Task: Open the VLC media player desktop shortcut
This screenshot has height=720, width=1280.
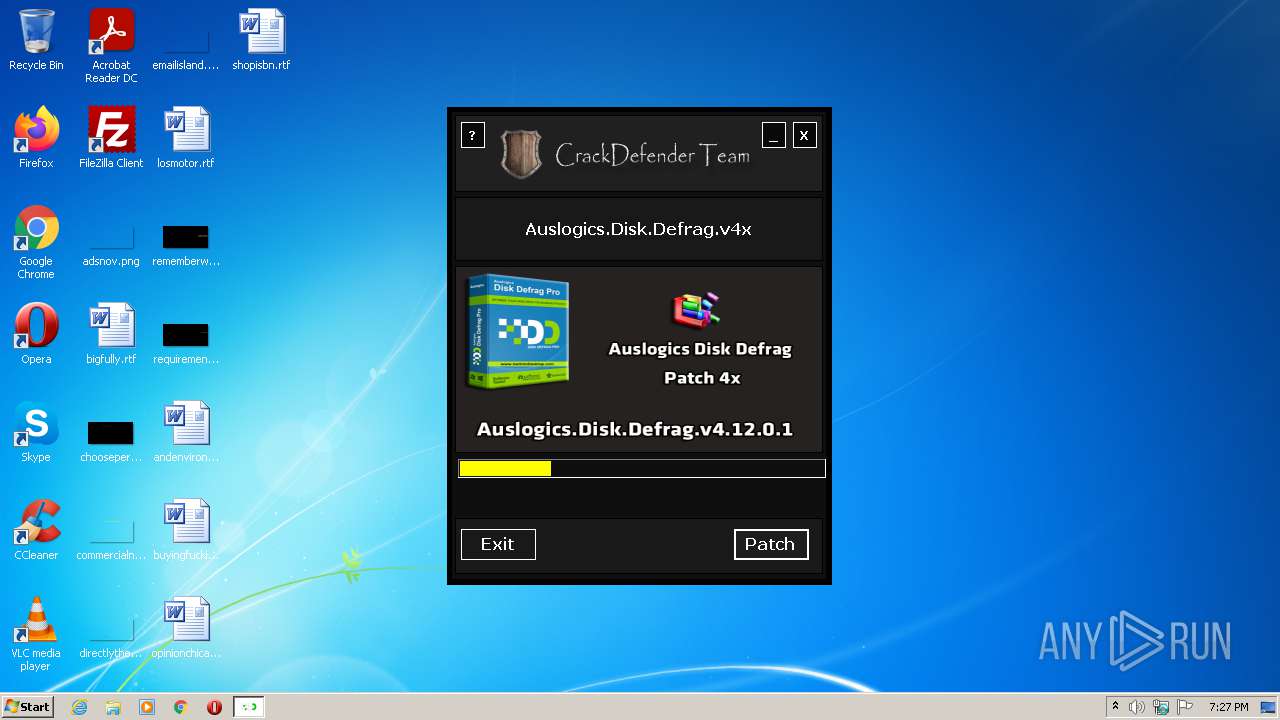Action: tap(36, 634)
